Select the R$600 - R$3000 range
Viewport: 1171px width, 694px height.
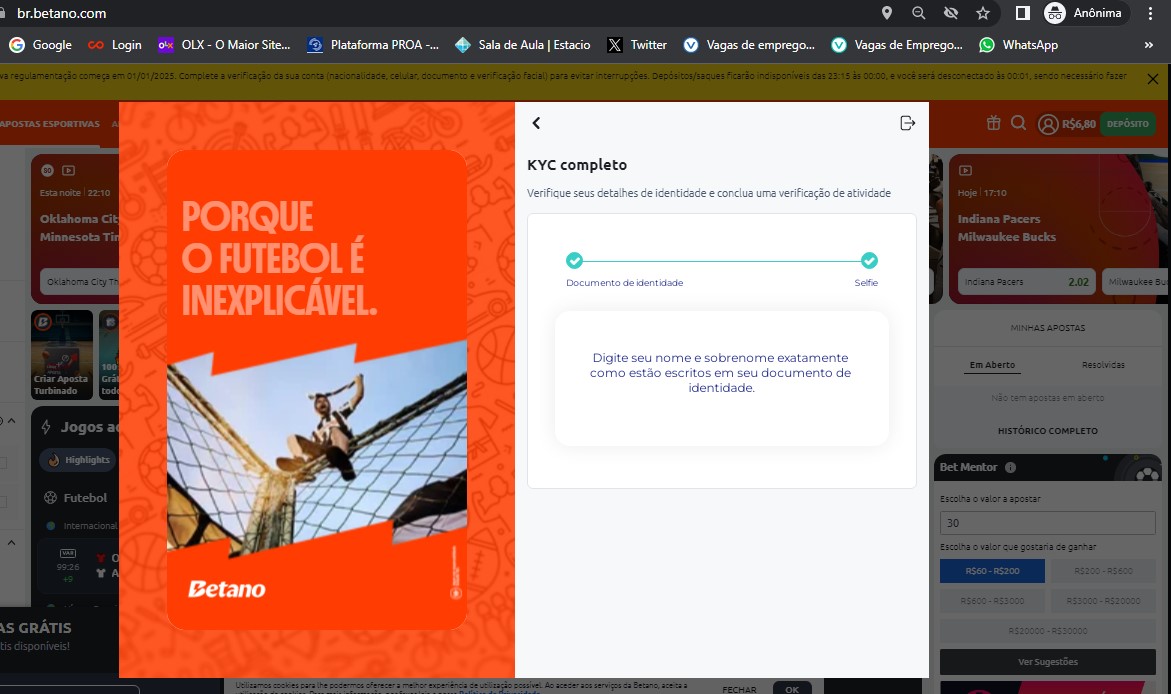coord(993,601)
